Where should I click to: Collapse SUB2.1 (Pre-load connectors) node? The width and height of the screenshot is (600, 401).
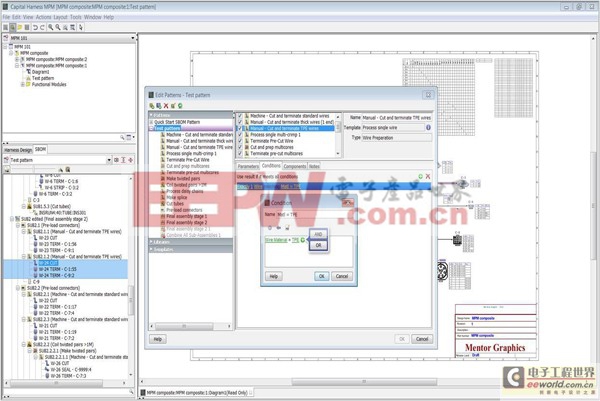click(x=18, y=225)
